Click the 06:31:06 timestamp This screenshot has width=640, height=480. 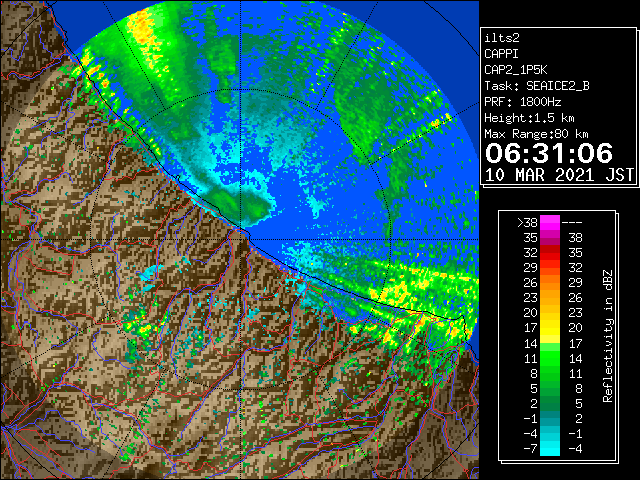point(549,153)
